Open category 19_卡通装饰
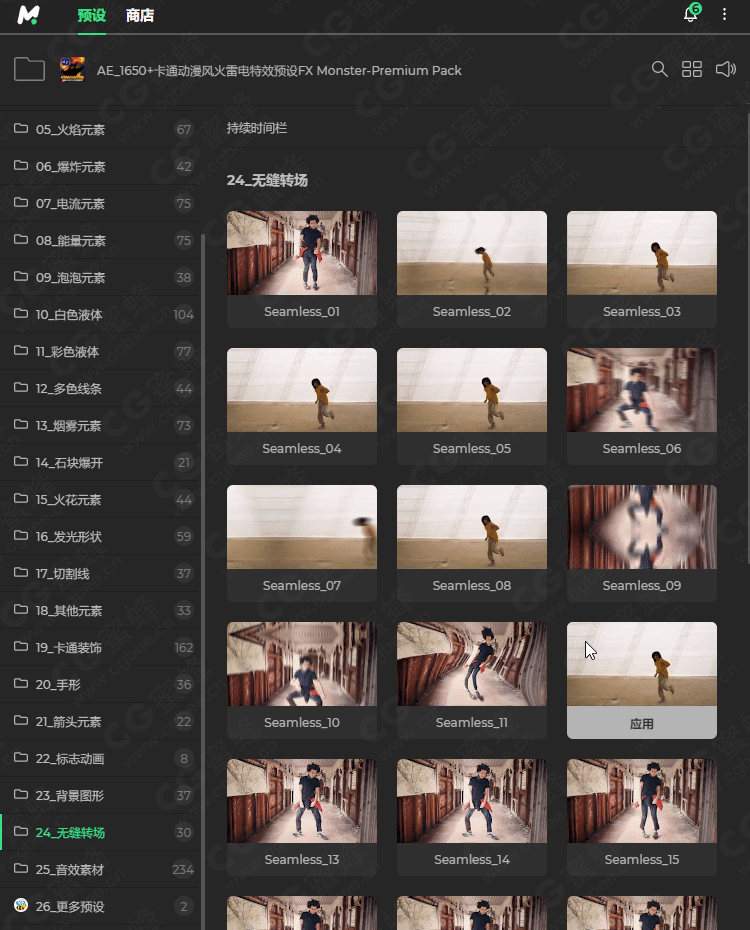Image resolution: width=750 pixels, height=930 pixels. click(100, 648)
